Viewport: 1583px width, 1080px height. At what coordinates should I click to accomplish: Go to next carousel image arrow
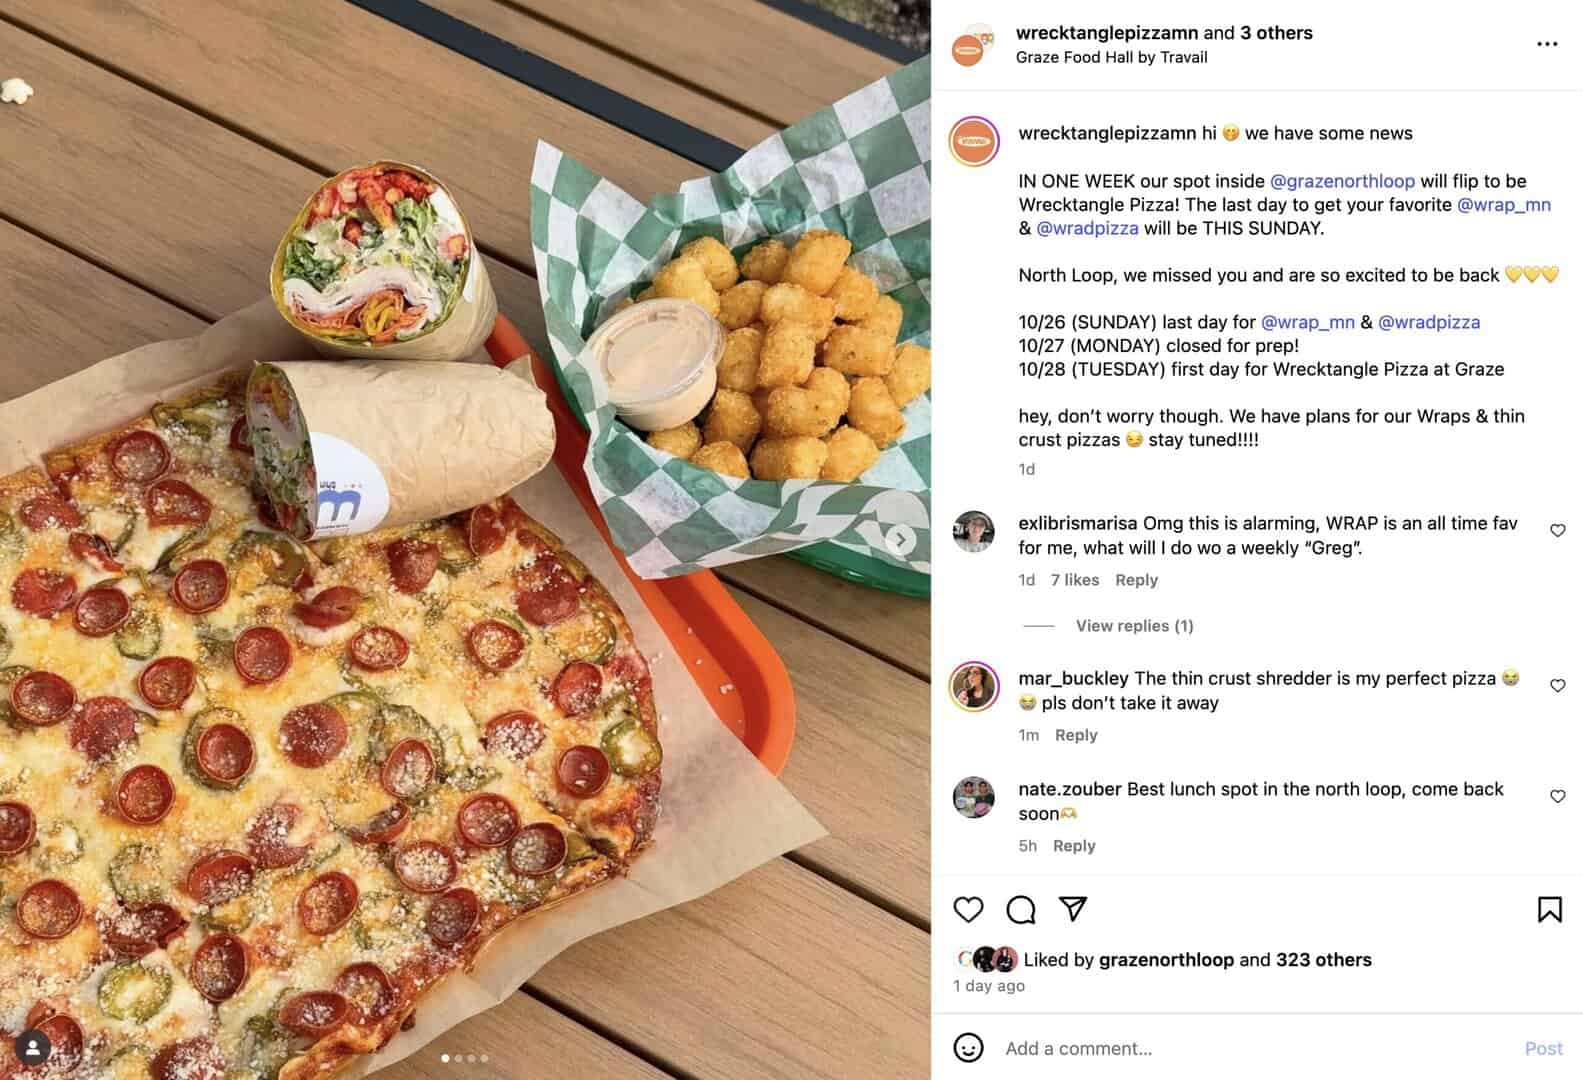(x=900, y=540)
